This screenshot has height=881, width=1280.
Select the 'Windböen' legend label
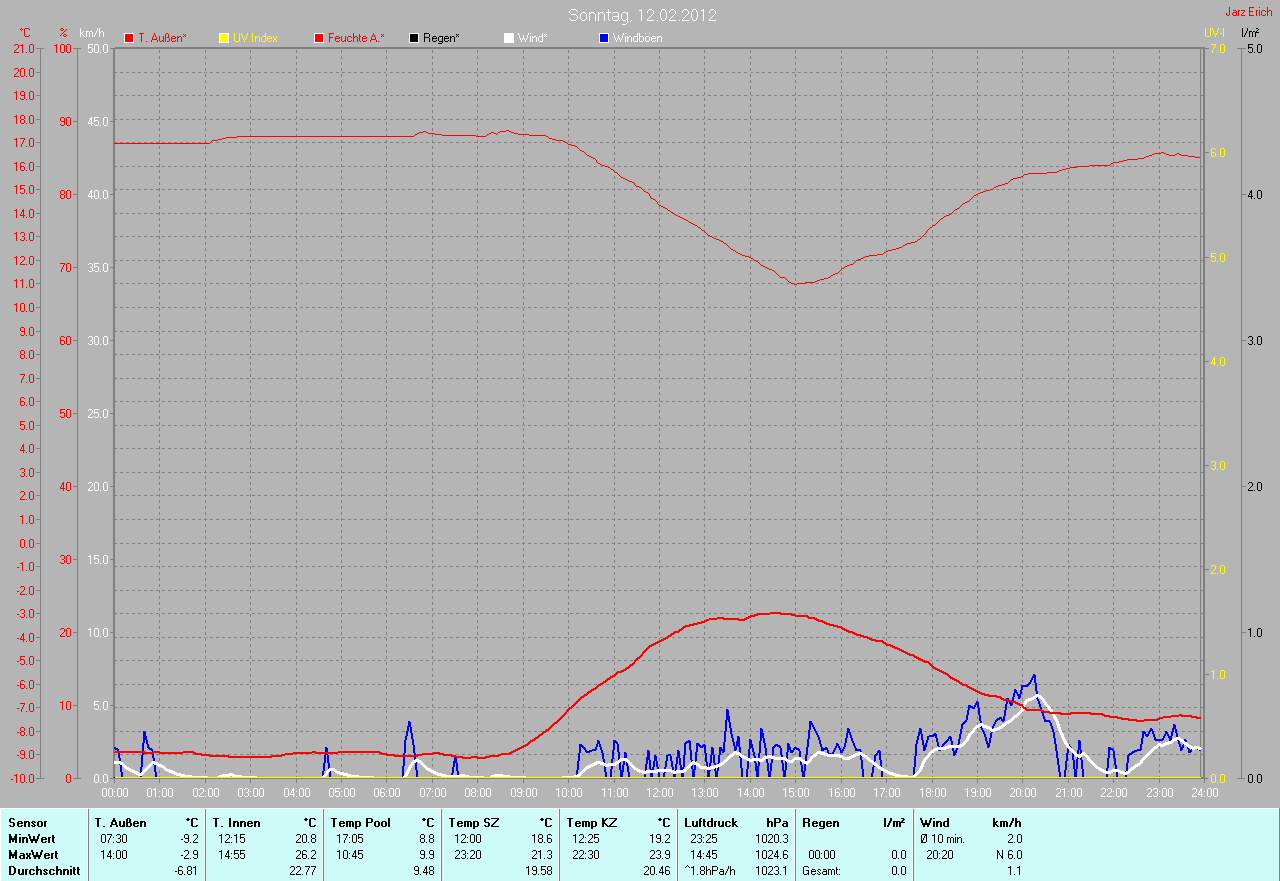pyautogui.click(x=637, y=38)
